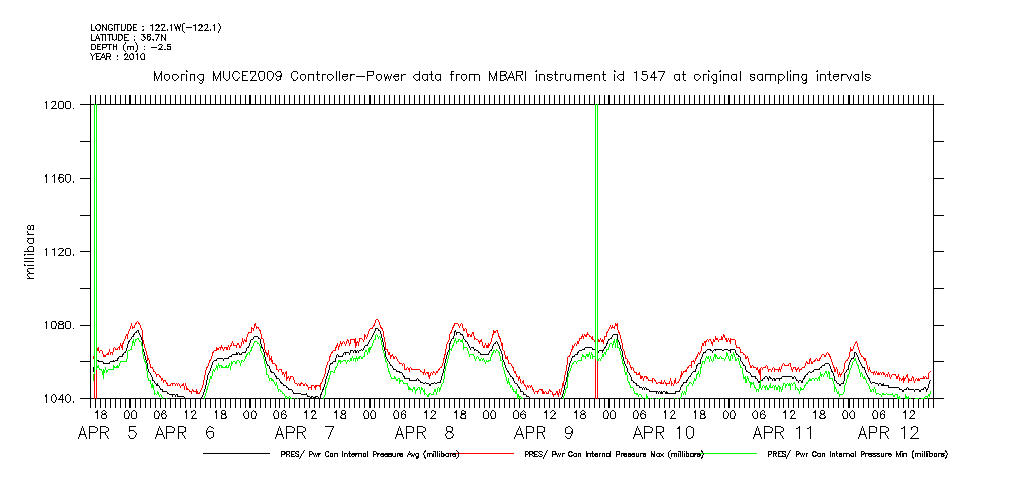Click the YEAR : 2010 header line
This screenshot has height=504, width=1009.
tap(118, 57)
